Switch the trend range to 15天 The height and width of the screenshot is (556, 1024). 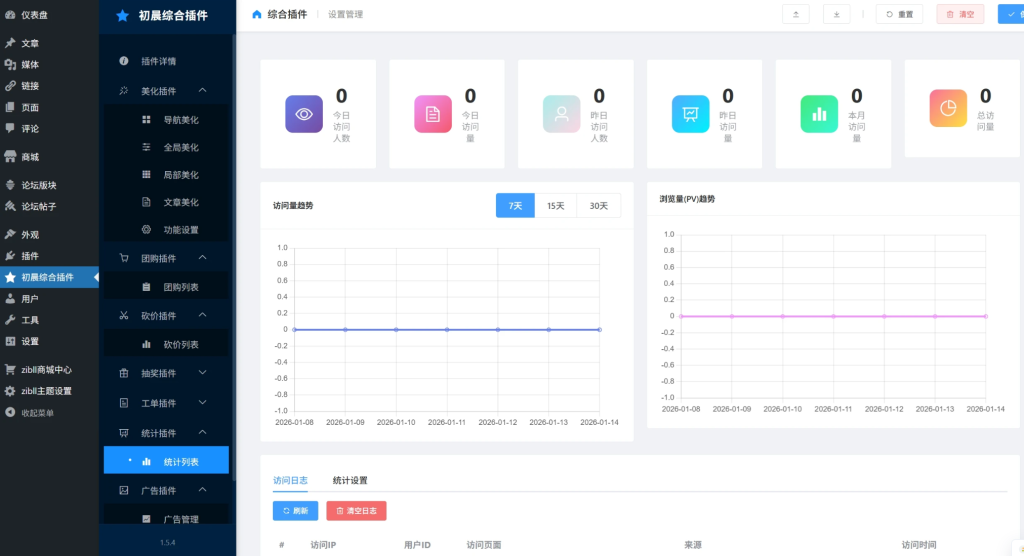tap(556, 206)
